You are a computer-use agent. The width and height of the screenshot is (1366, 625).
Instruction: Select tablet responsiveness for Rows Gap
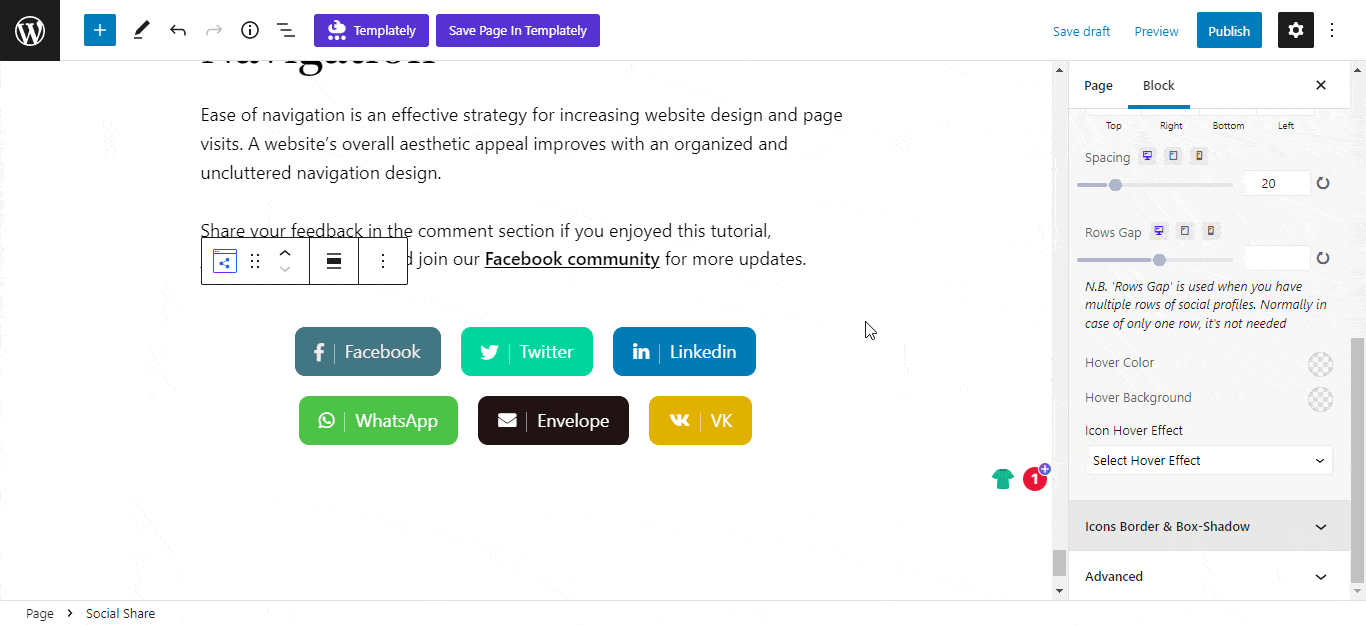(1185, 230)
